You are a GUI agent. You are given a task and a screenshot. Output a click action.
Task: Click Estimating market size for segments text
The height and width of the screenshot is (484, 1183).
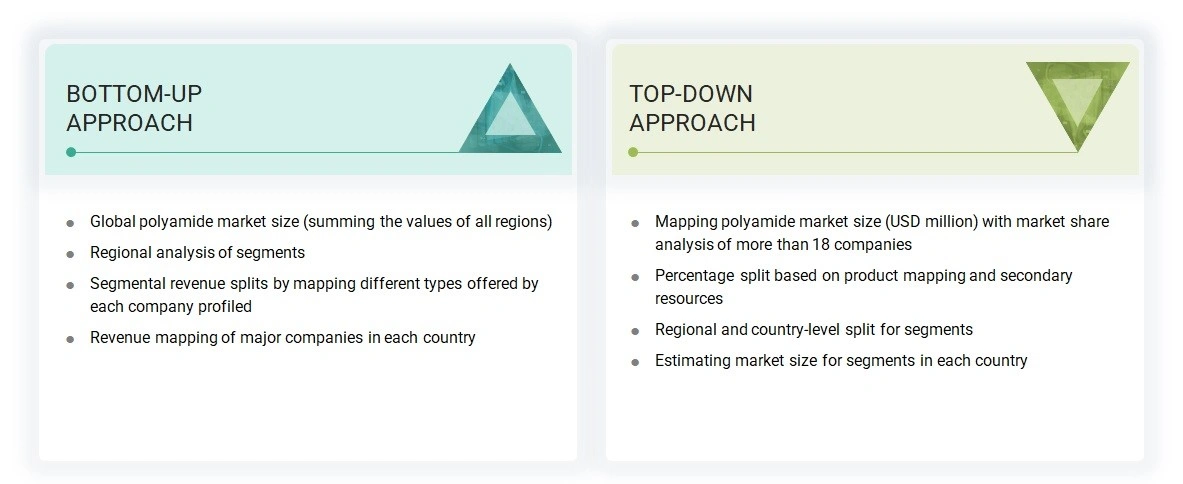pyautogui.click(x=840, y=360)
